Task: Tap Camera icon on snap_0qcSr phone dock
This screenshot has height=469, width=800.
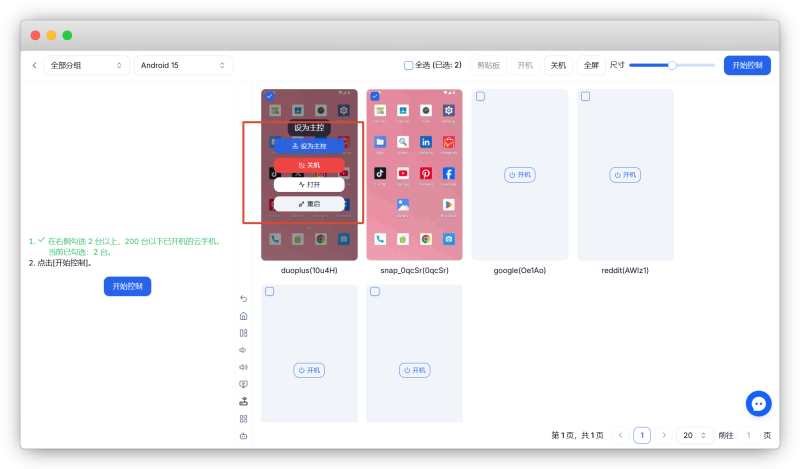Action: 448,239
